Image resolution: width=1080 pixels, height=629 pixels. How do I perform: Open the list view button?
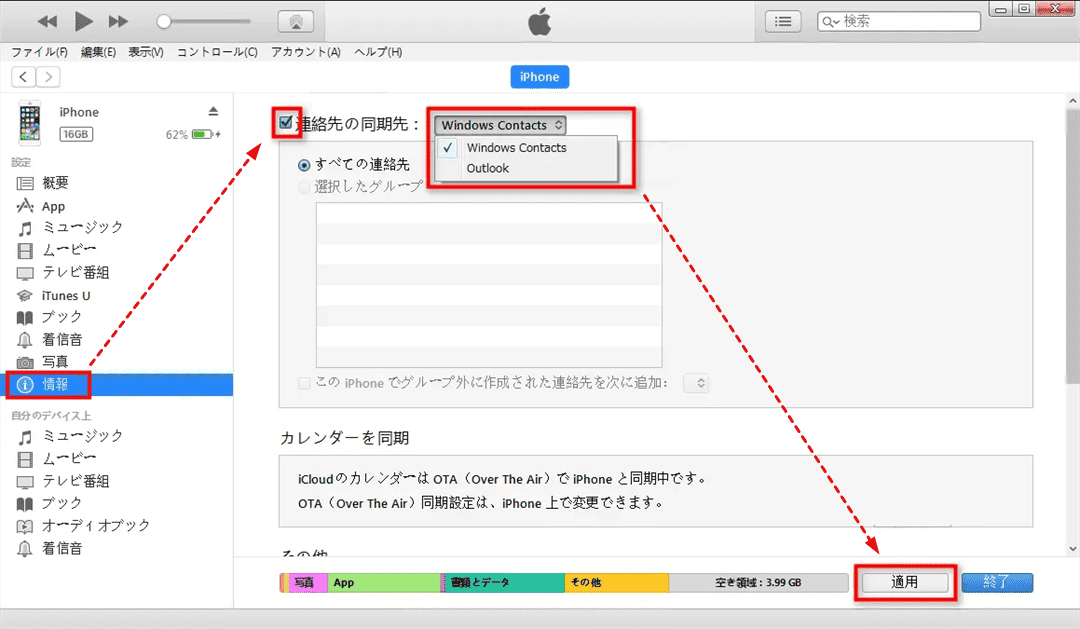point(782,21)
